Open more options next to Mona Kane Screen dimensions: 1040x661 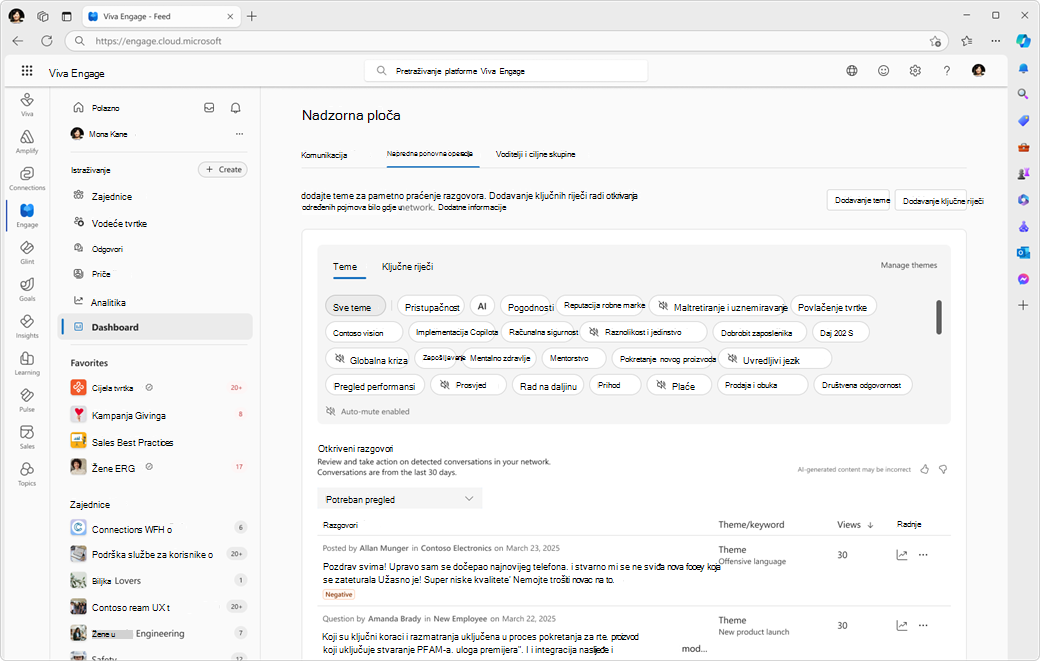coord(239,134)
